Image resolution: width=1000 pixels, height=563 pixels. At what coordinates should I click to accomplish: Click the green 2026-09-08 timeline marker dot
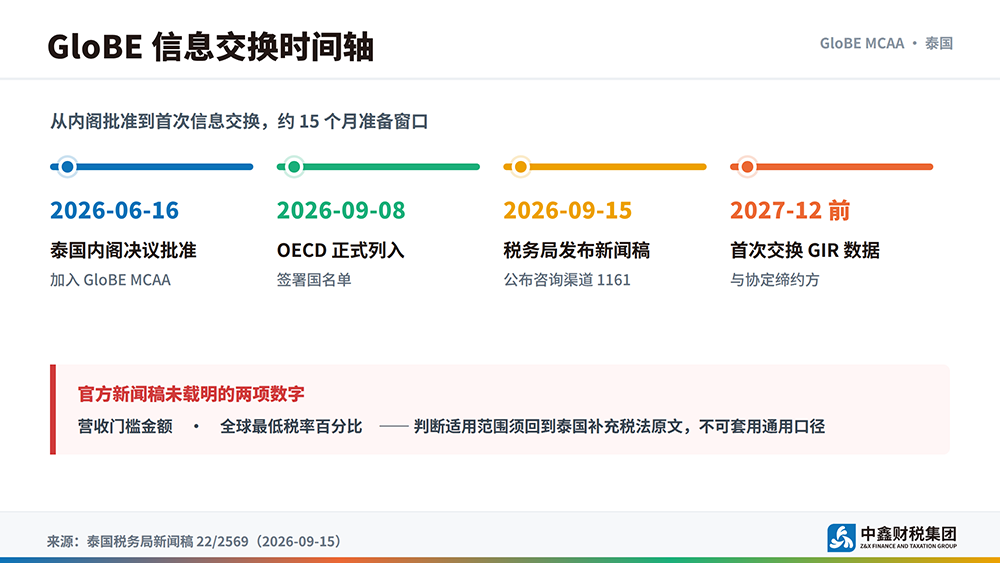tap(294, 167)
